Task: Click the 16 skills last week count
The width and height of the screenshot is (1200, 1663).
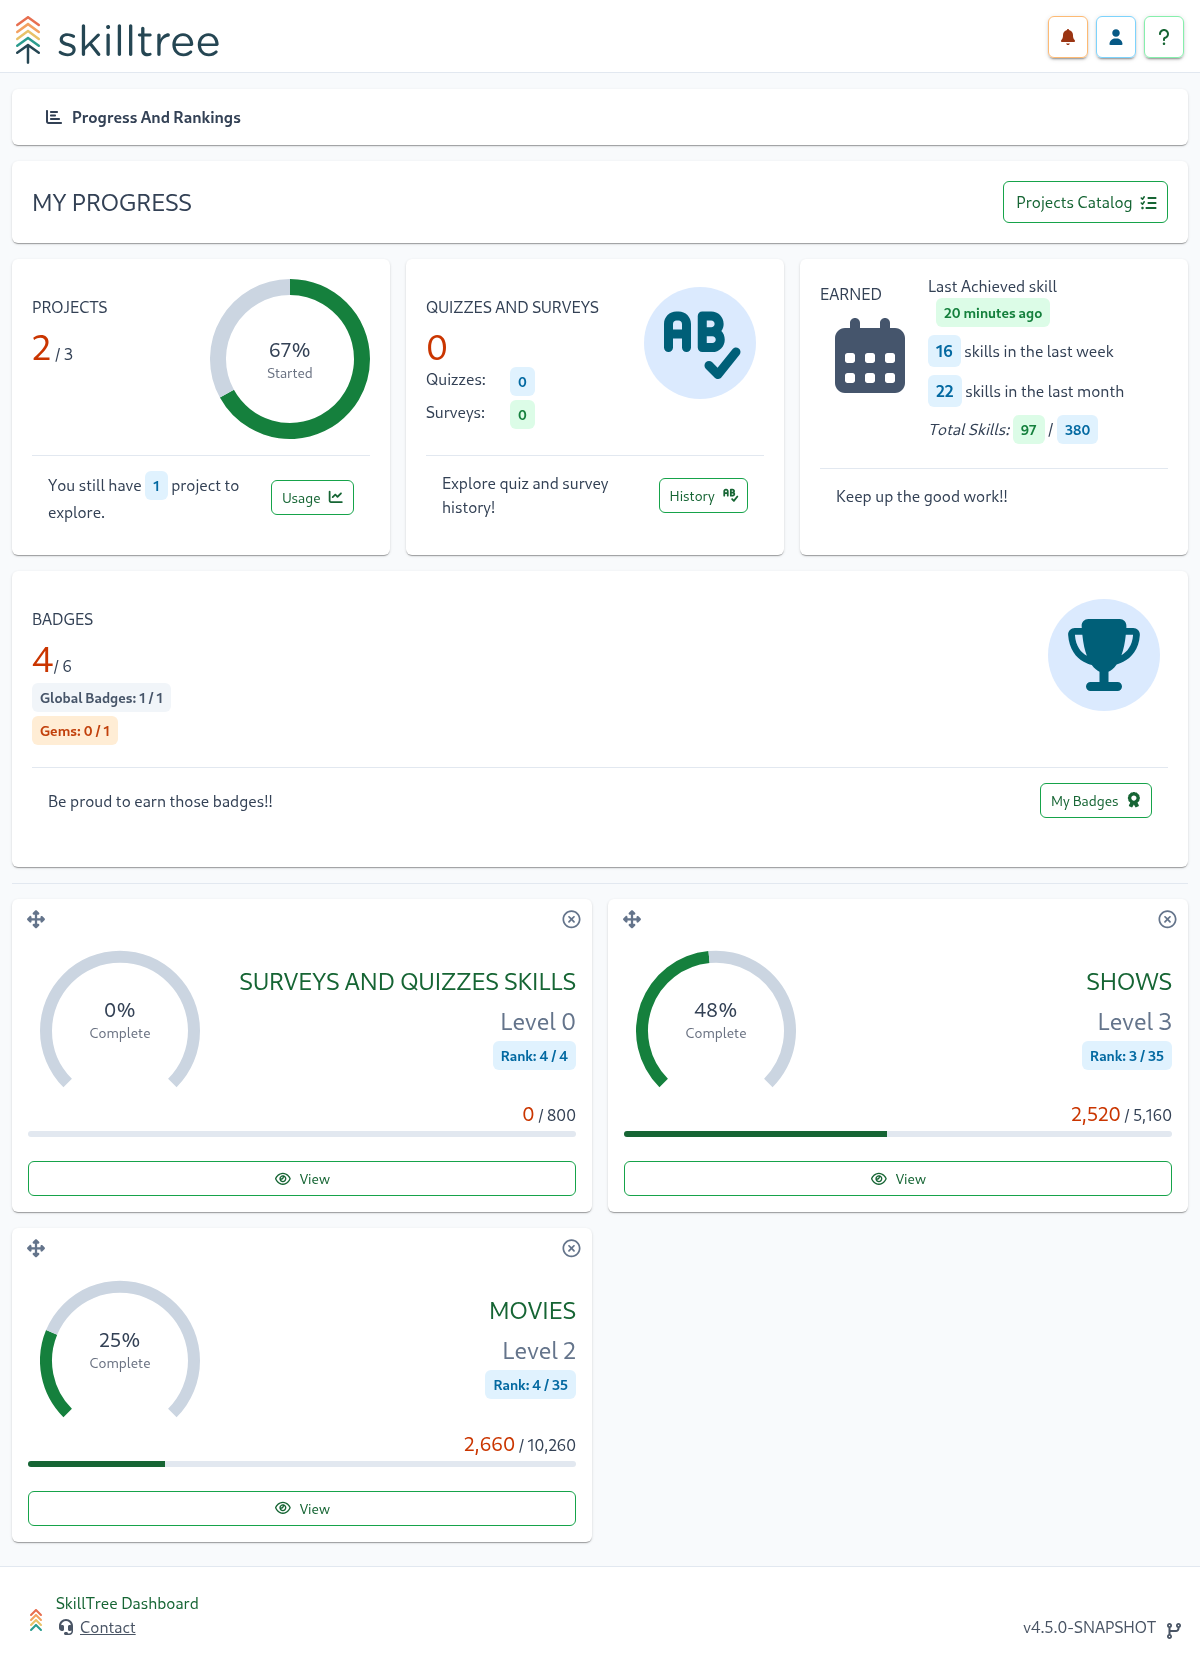Action: (x=944, y=351)
